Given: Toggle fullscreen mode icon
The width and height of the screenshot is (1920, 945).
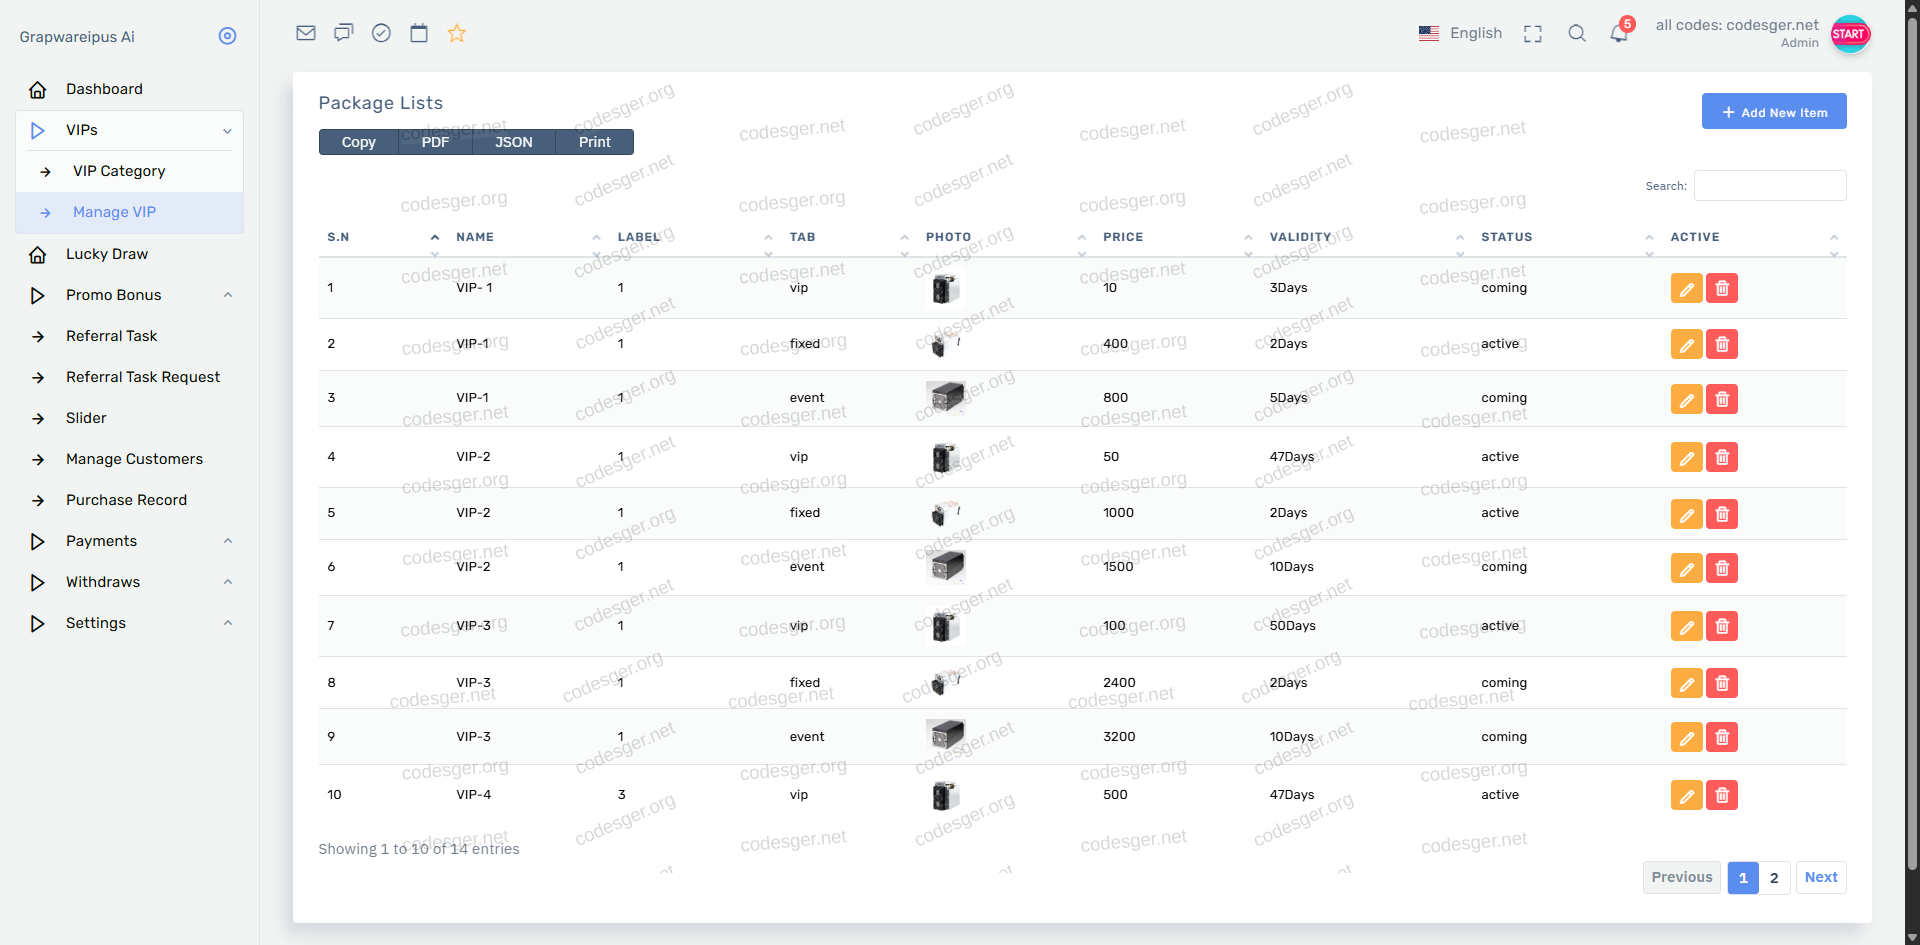Looking at the screenshot, I should click(x=1533, y=34).
